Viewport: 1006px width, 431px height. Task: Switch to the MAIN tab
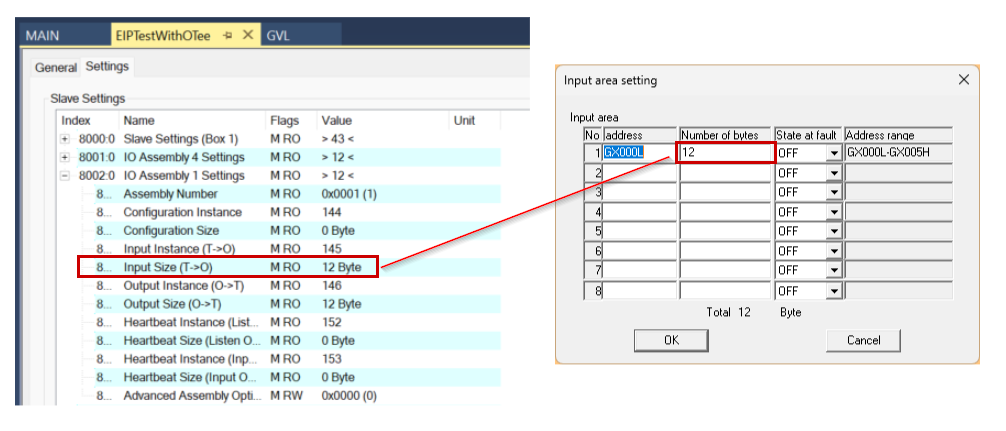point(42,35)
